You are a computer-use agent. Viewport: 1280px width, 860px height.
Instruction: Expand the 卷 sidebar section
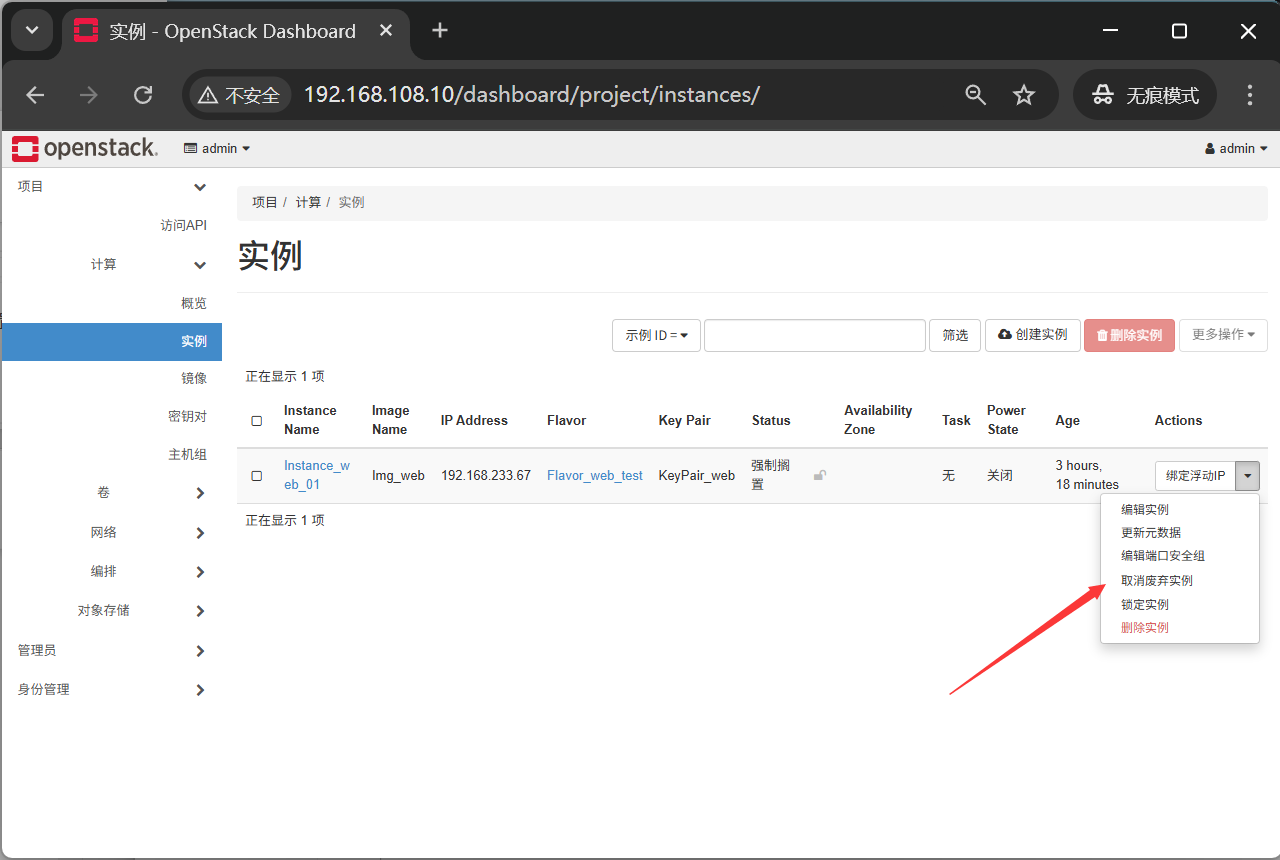click(200, 493)
